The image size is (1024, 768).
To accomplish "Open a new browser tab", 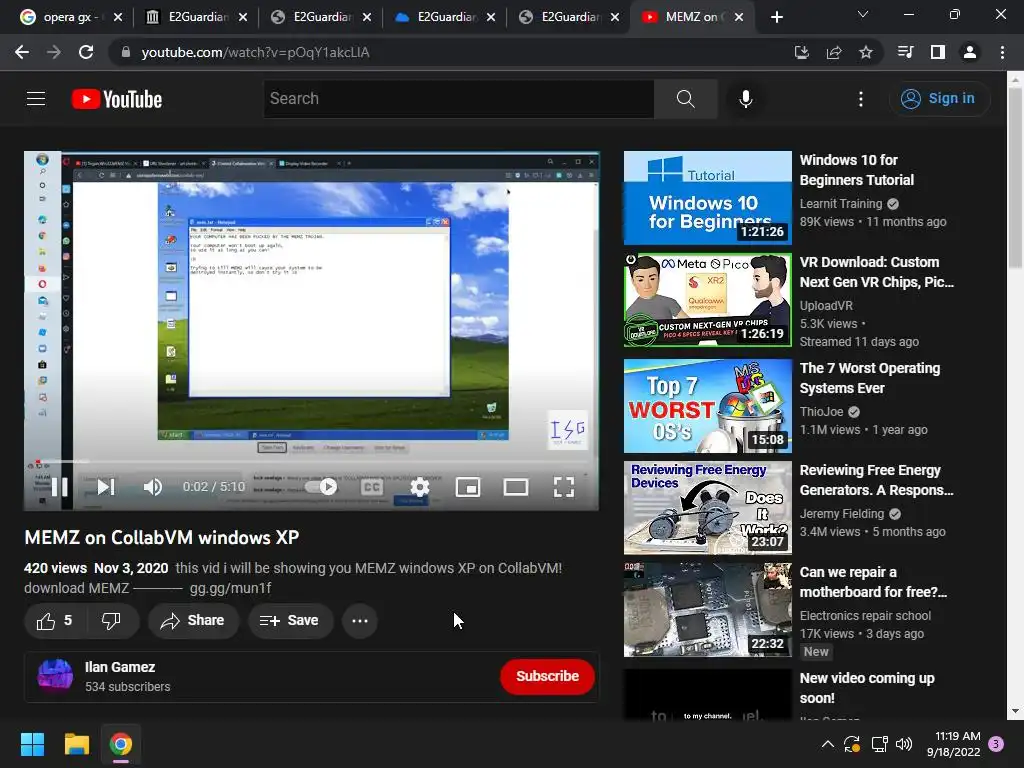I will point(776,17).
